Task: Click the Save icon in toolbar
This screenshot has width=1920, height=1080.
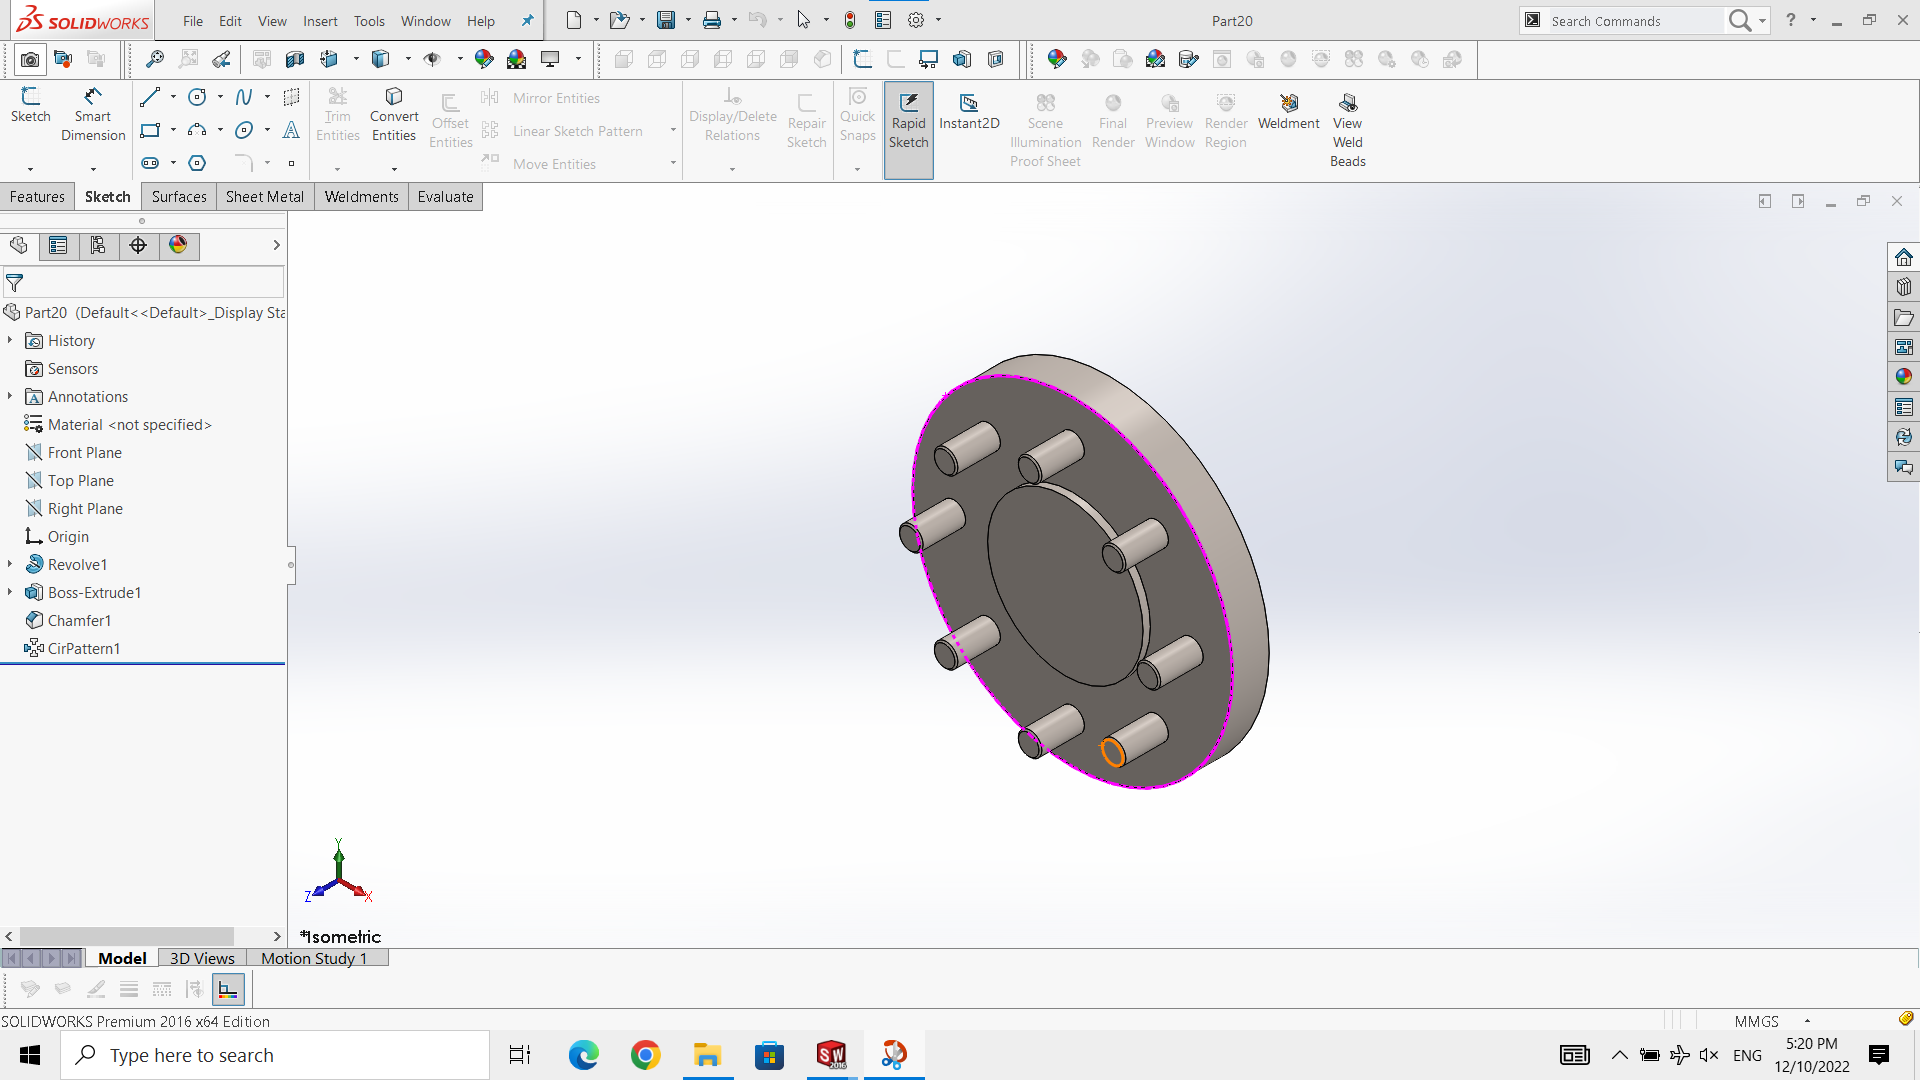Action: click(666, 20)
